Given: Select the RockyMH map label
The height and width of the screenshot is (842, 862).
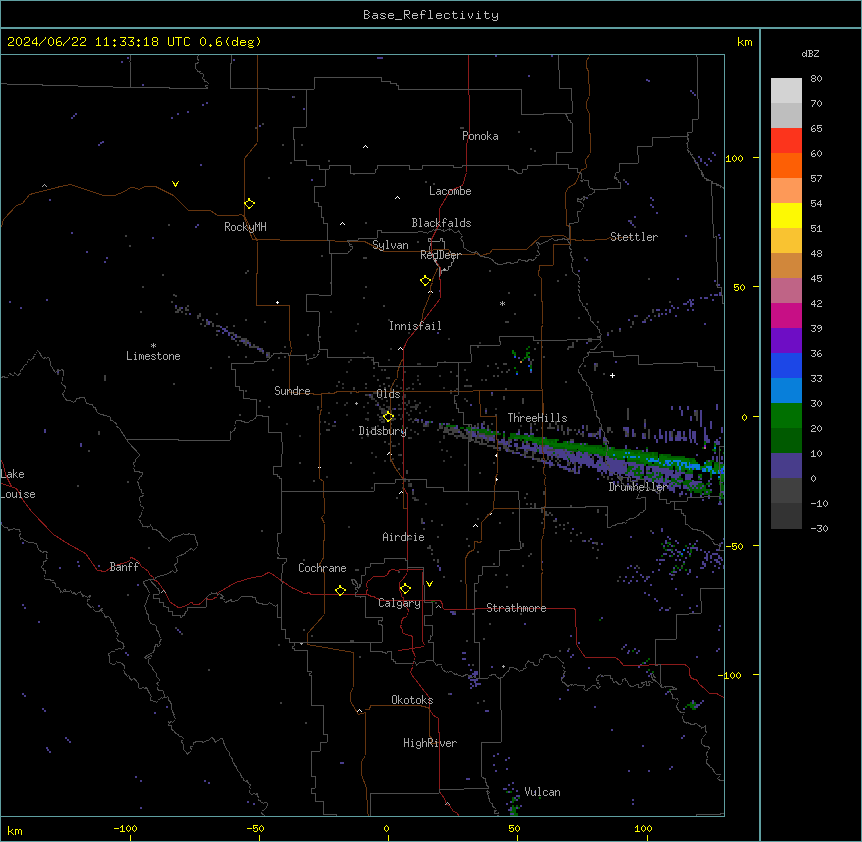Looking at the screenshot, I should coord(245,227).
